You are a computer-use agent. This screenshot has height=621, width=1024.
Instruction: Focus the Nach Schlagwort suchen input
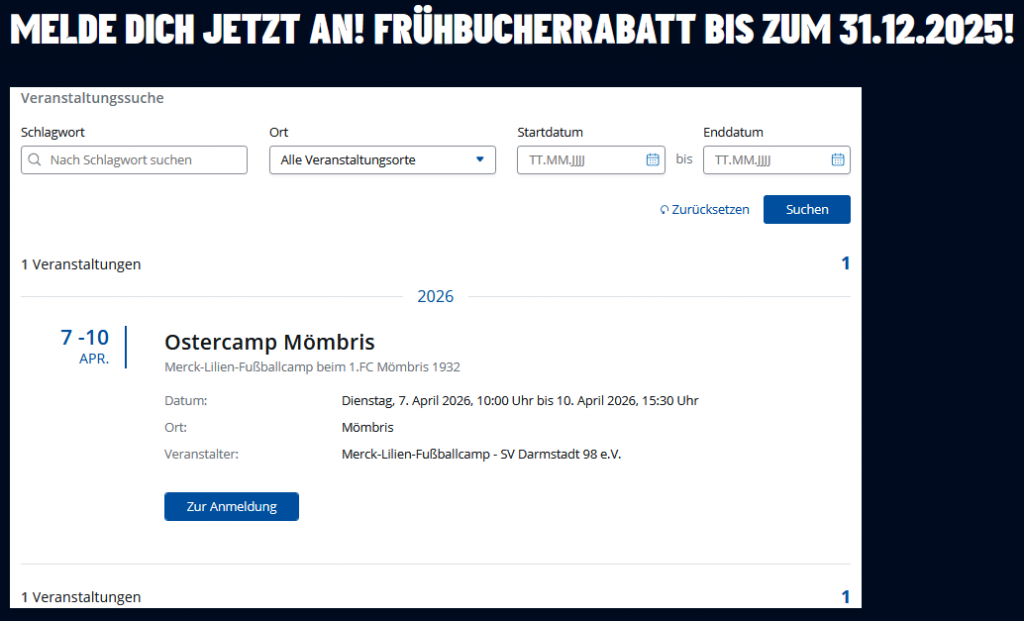coord(134,160)
